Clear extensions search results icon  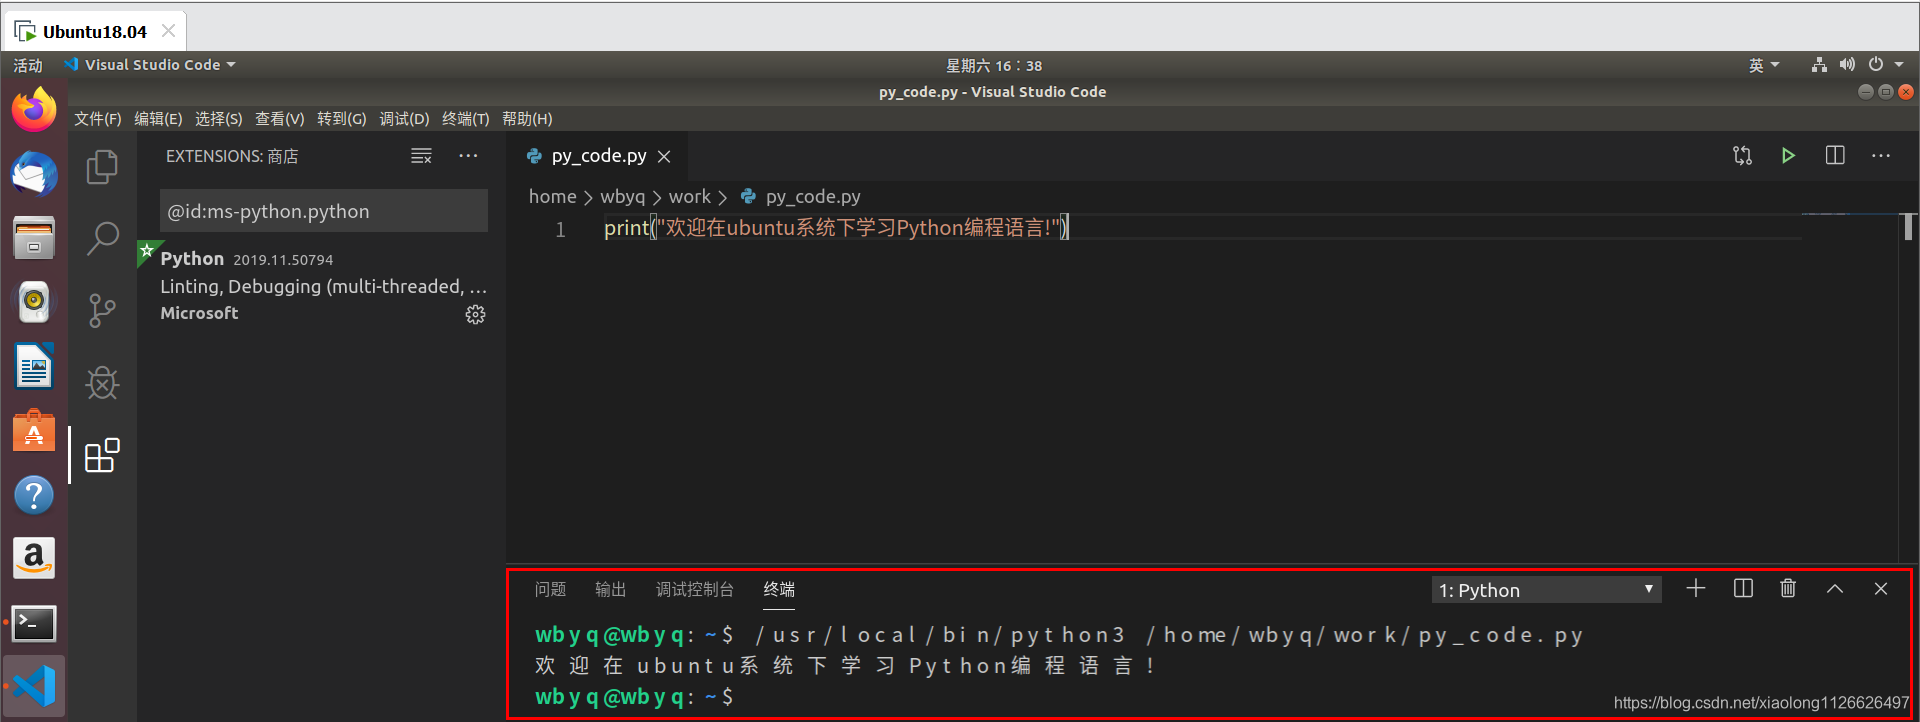point(422,156)
